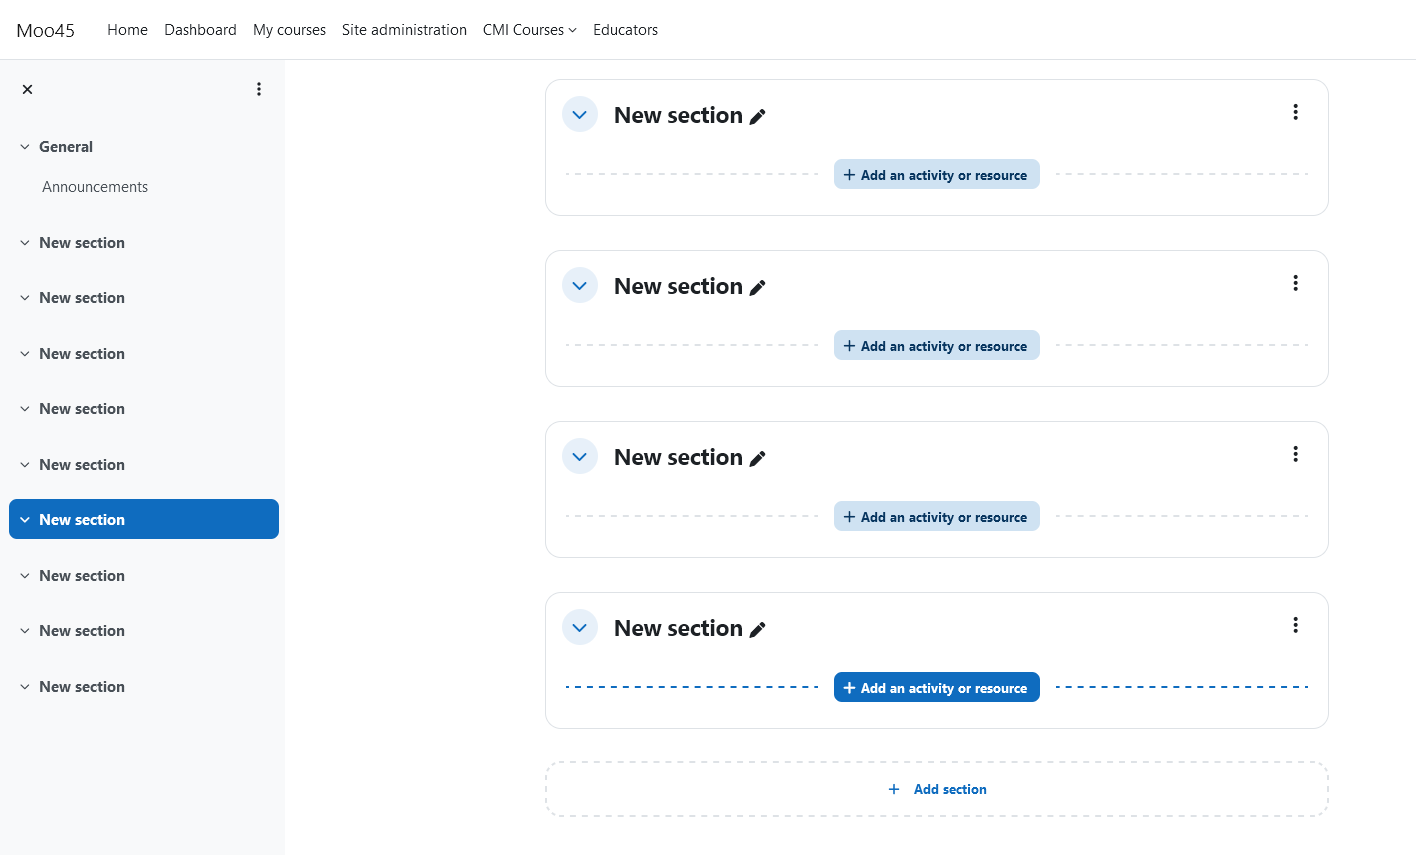
Task: Add an activity in the third card
Action: point(937,517)
